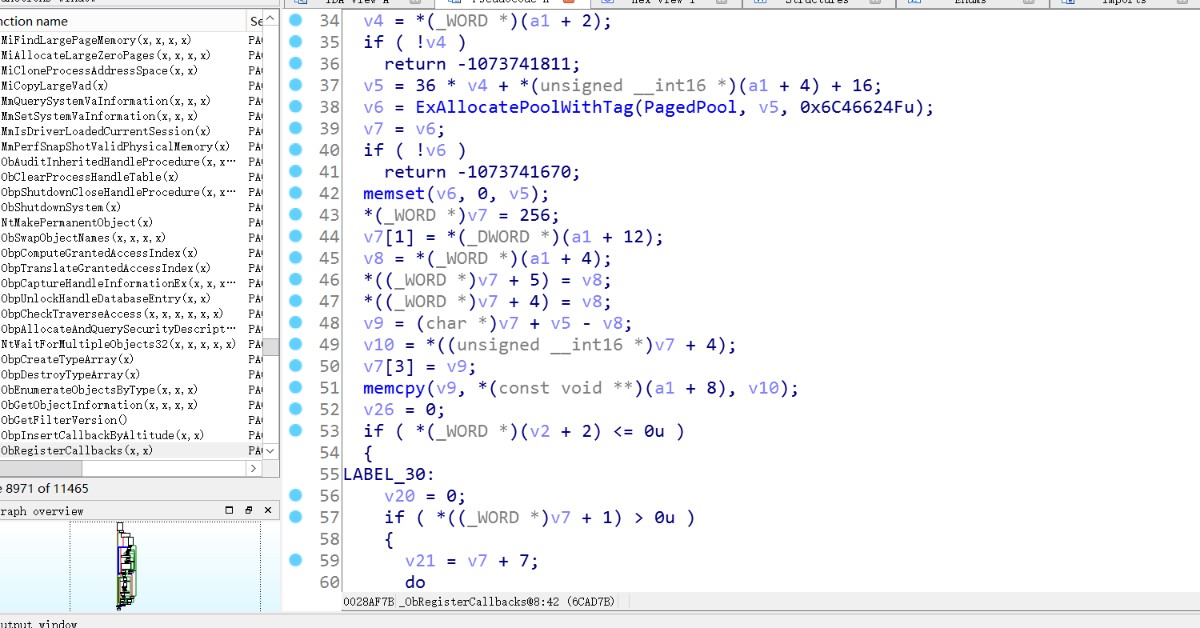Toggle breakpoint dot on line 41
The image size is (1200, 628).
pyautogui.click(x=296, y=171)
